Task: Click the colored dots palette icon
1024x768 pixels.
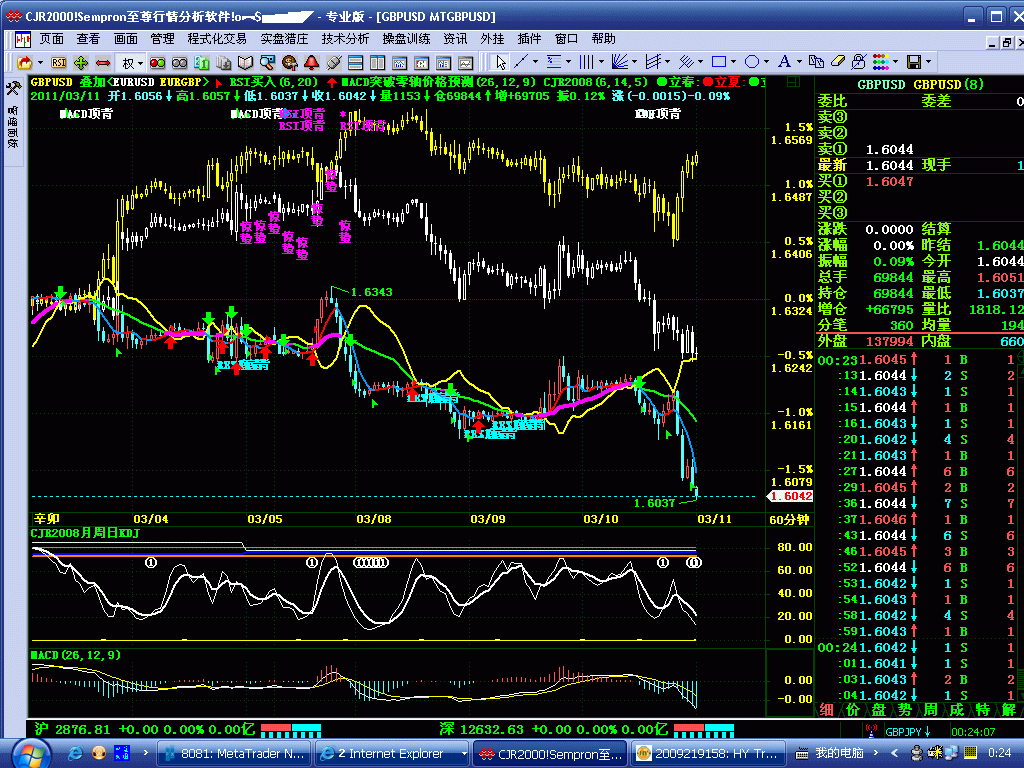Action: [x=880, y=62]
